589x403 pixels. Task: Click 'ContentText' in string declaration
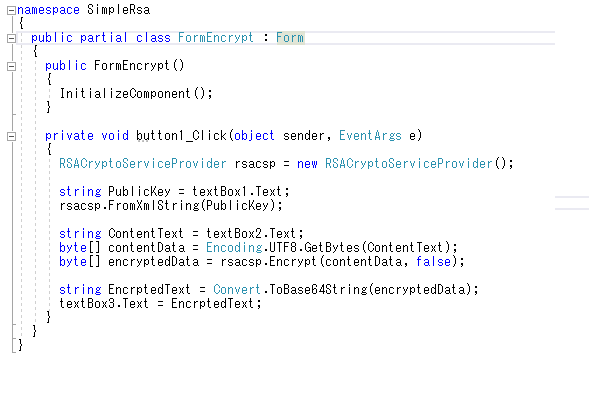click(146, 234)
